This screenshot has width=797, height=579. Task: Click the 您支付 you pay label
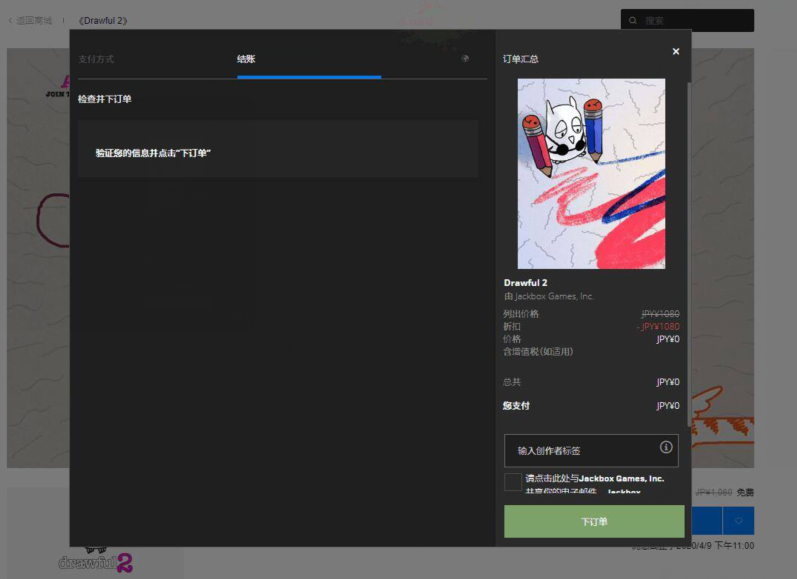click(516, 406)
